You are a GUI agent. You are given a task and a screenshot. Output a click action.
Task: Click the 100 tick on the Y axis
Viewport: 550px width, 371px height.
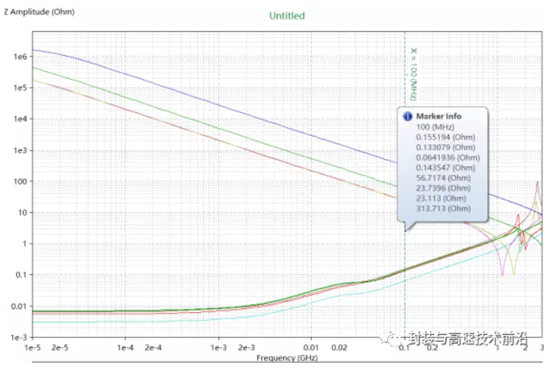point(20,181)
